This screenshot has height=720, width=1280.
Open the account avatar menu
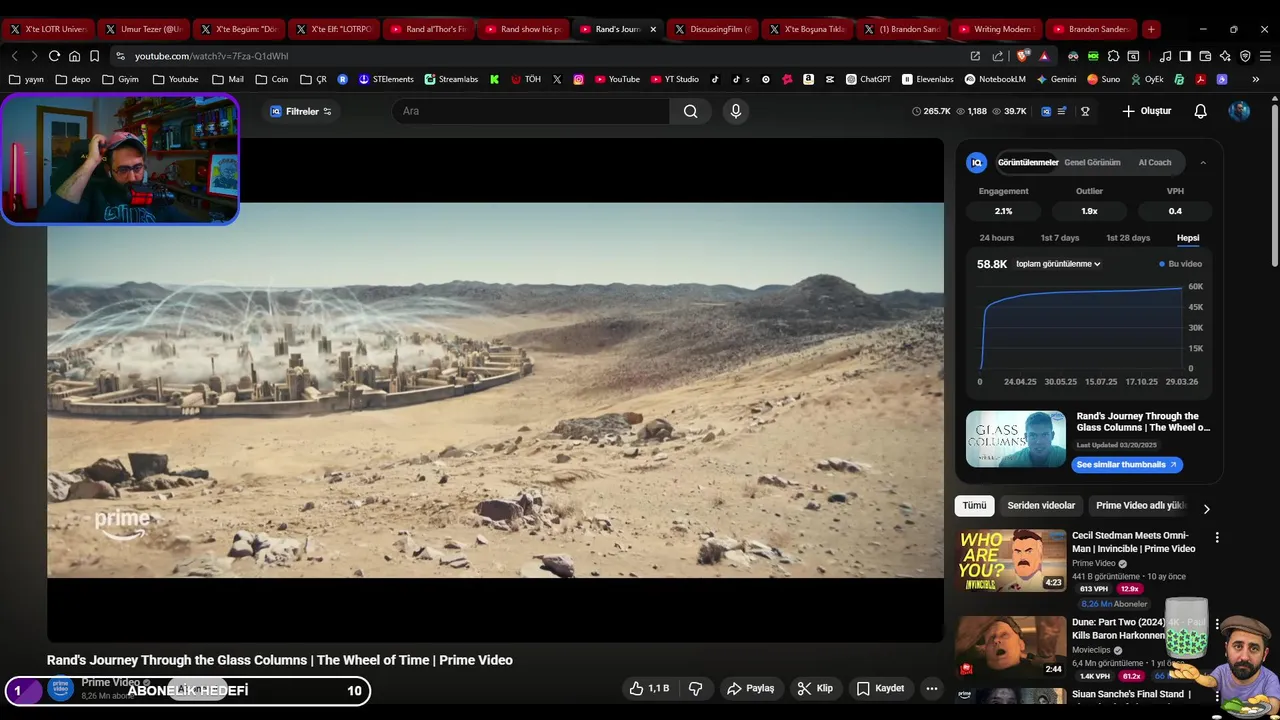(1239, 111)
